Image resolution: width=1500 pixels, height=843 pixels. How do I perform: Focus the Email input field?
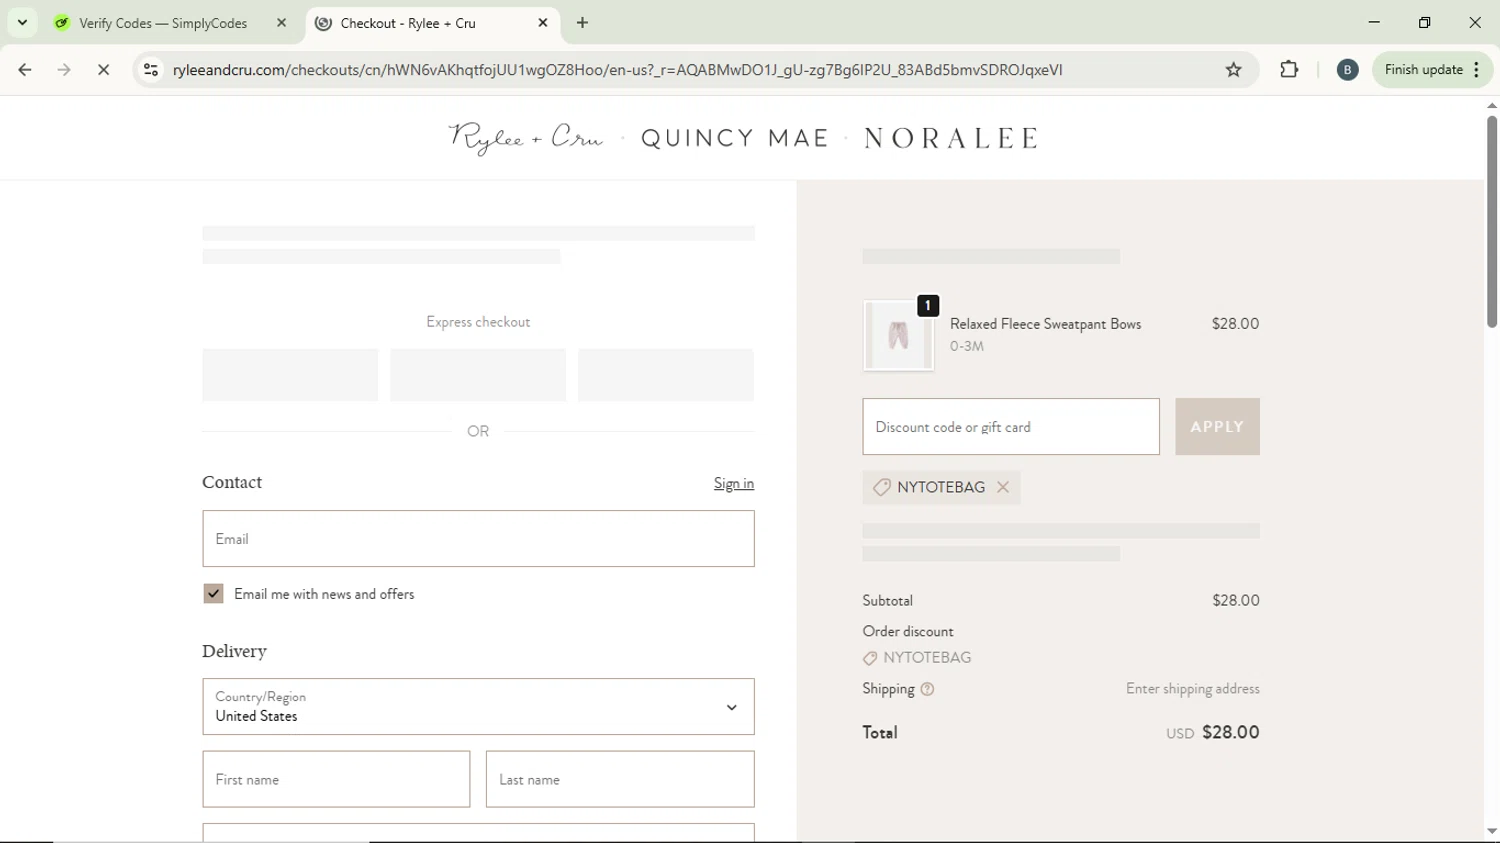[x=478, y=539]
